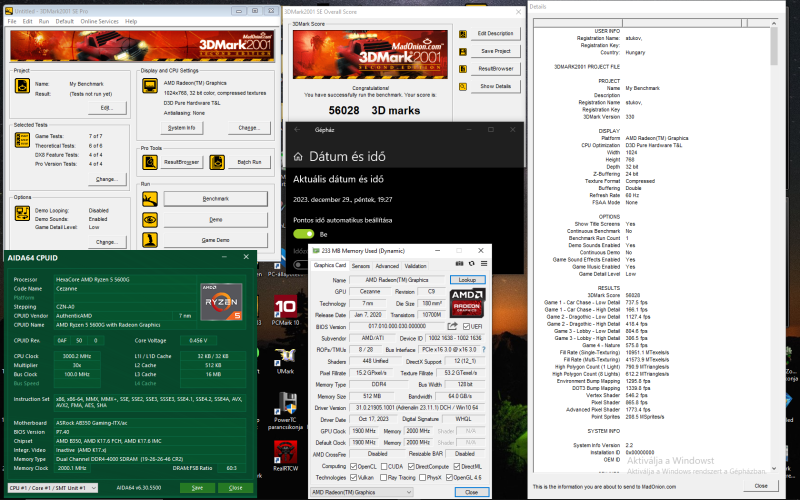Screen dimensions: 800x500
Task: Toggle the CUDA checkbox
Action: [x=384, y=466]
